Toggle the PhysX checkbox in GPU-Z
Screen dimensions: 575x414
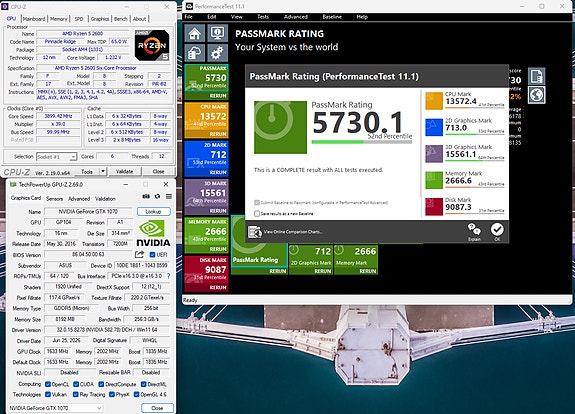coord(112,394)
